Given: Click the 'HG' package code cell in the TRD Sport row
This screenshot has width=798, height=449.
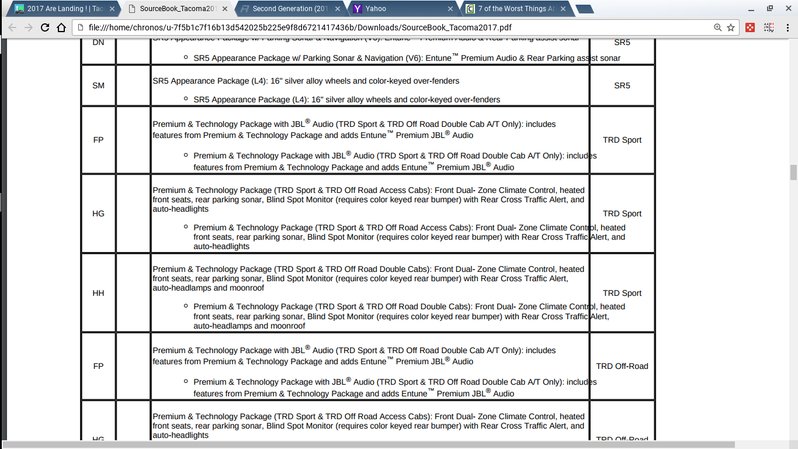Looking at the screenshot, I should coord(98,214).
